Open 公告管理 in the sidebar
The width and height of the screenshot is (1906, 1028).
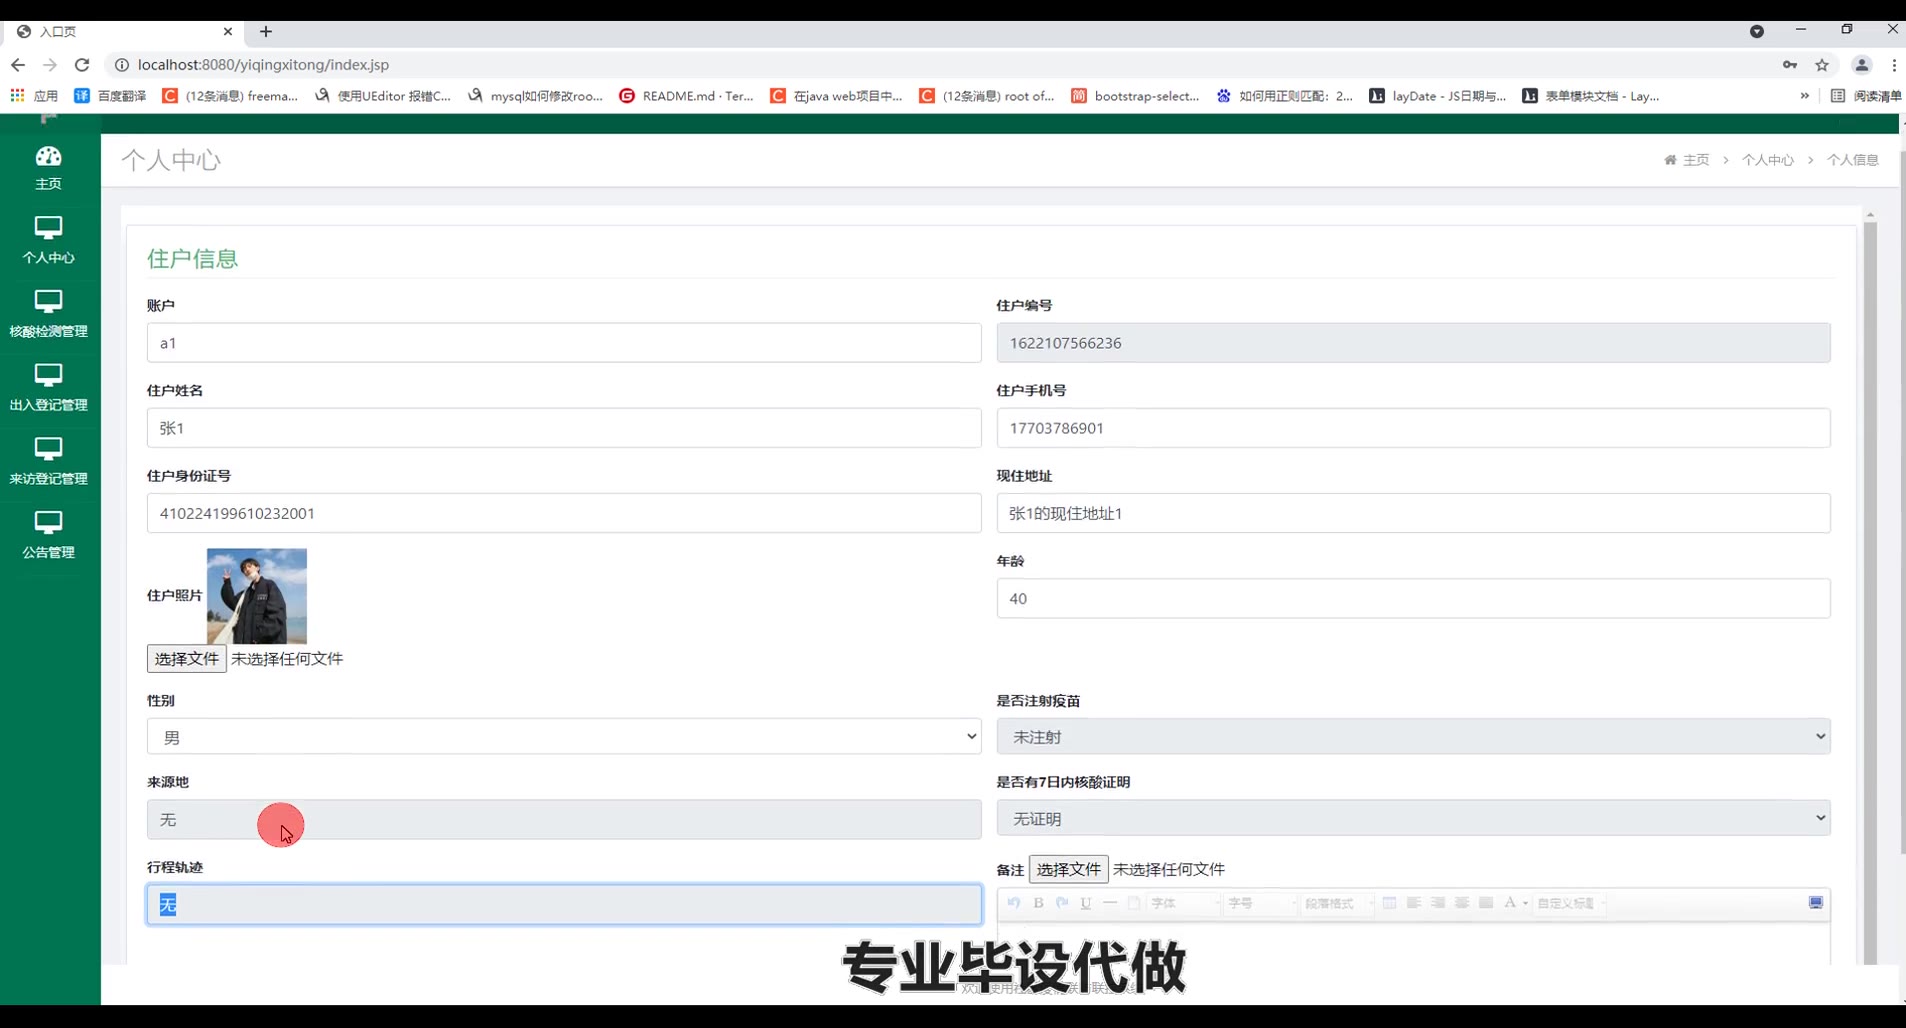48,535
